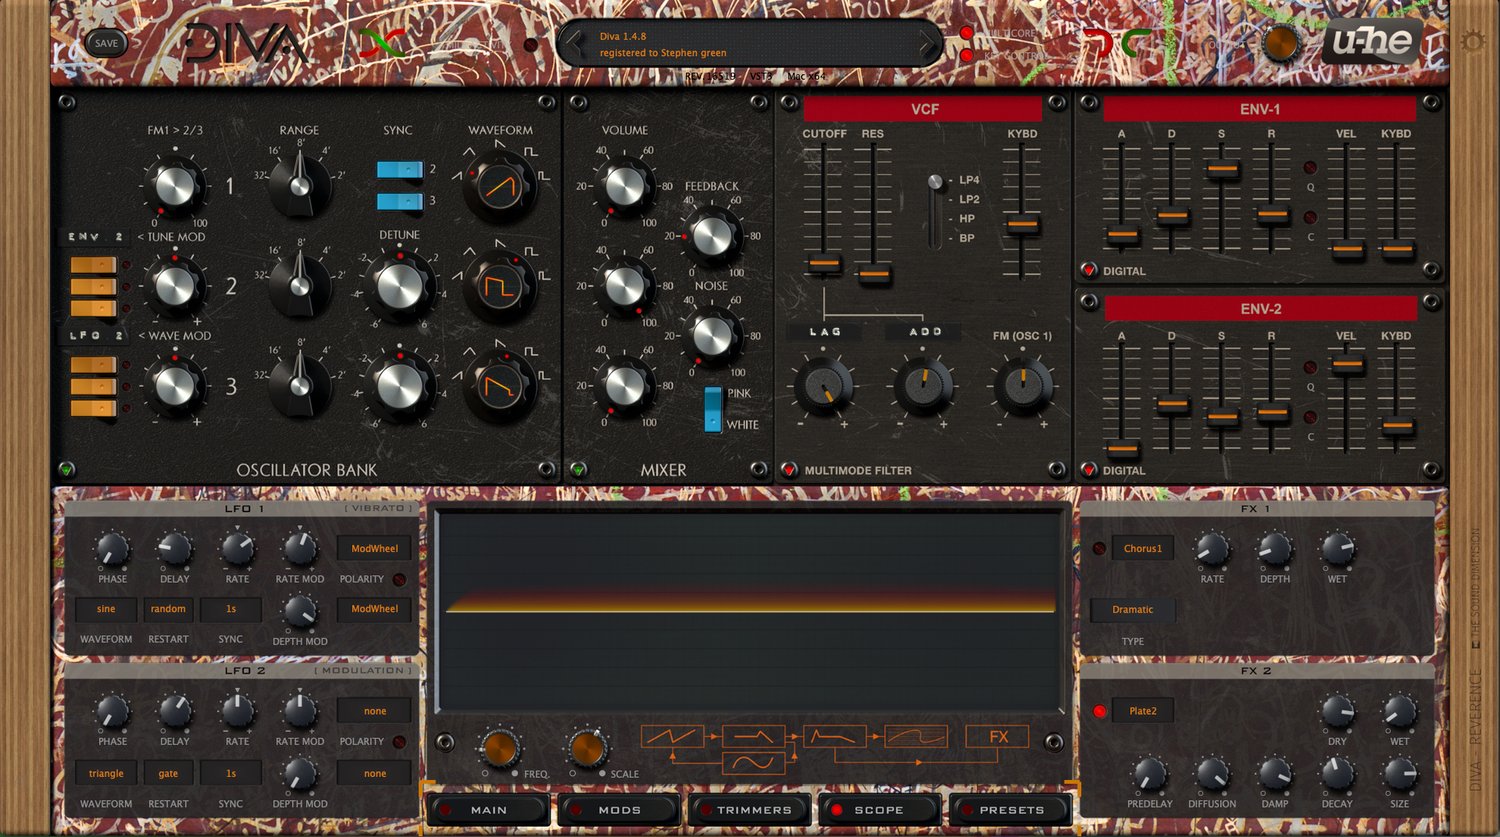Viewport: 1500px width, 837px height.
Task: Open the Chorus1 effect type selector
Action: [1142, 548]
